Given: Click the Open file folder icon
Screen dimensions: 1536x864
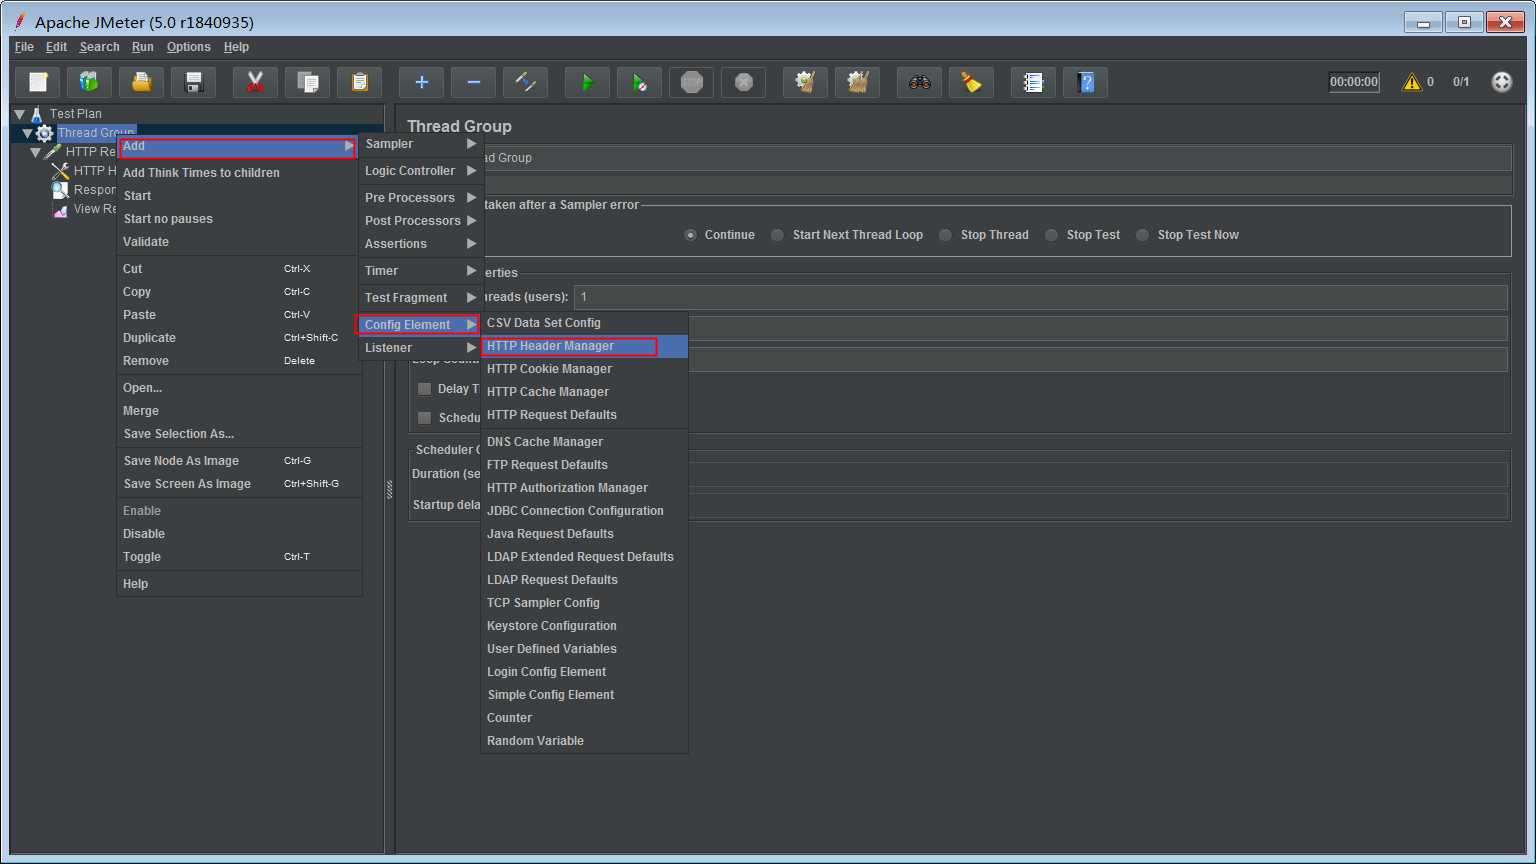Looking at the screenshot, I should (x=142, y=82).
